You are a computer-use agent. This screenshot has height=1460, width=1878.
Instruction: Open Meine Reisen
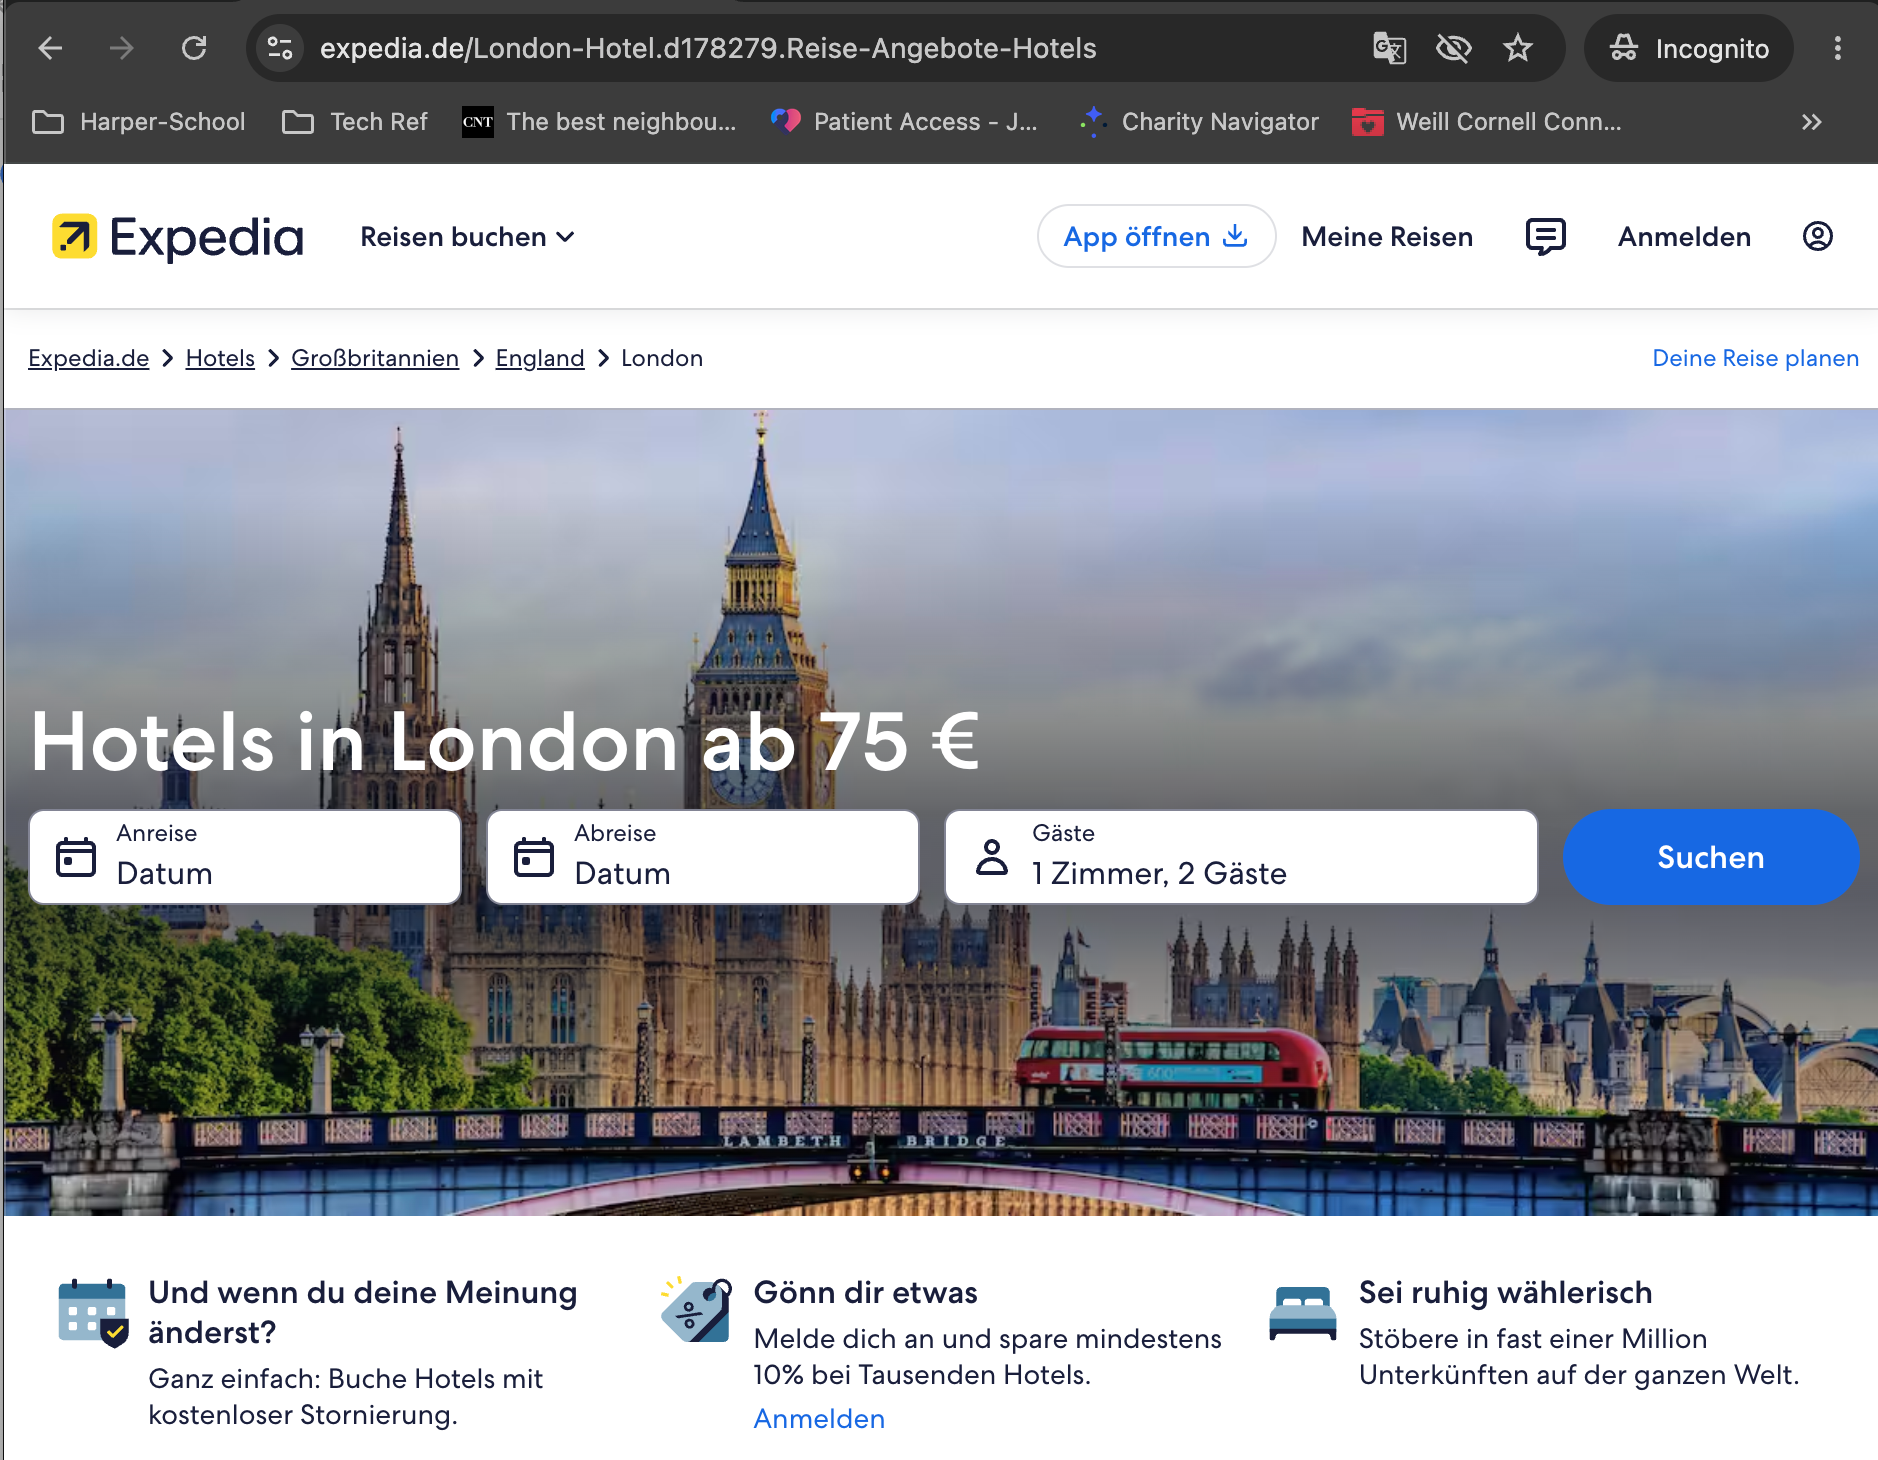1387,237
